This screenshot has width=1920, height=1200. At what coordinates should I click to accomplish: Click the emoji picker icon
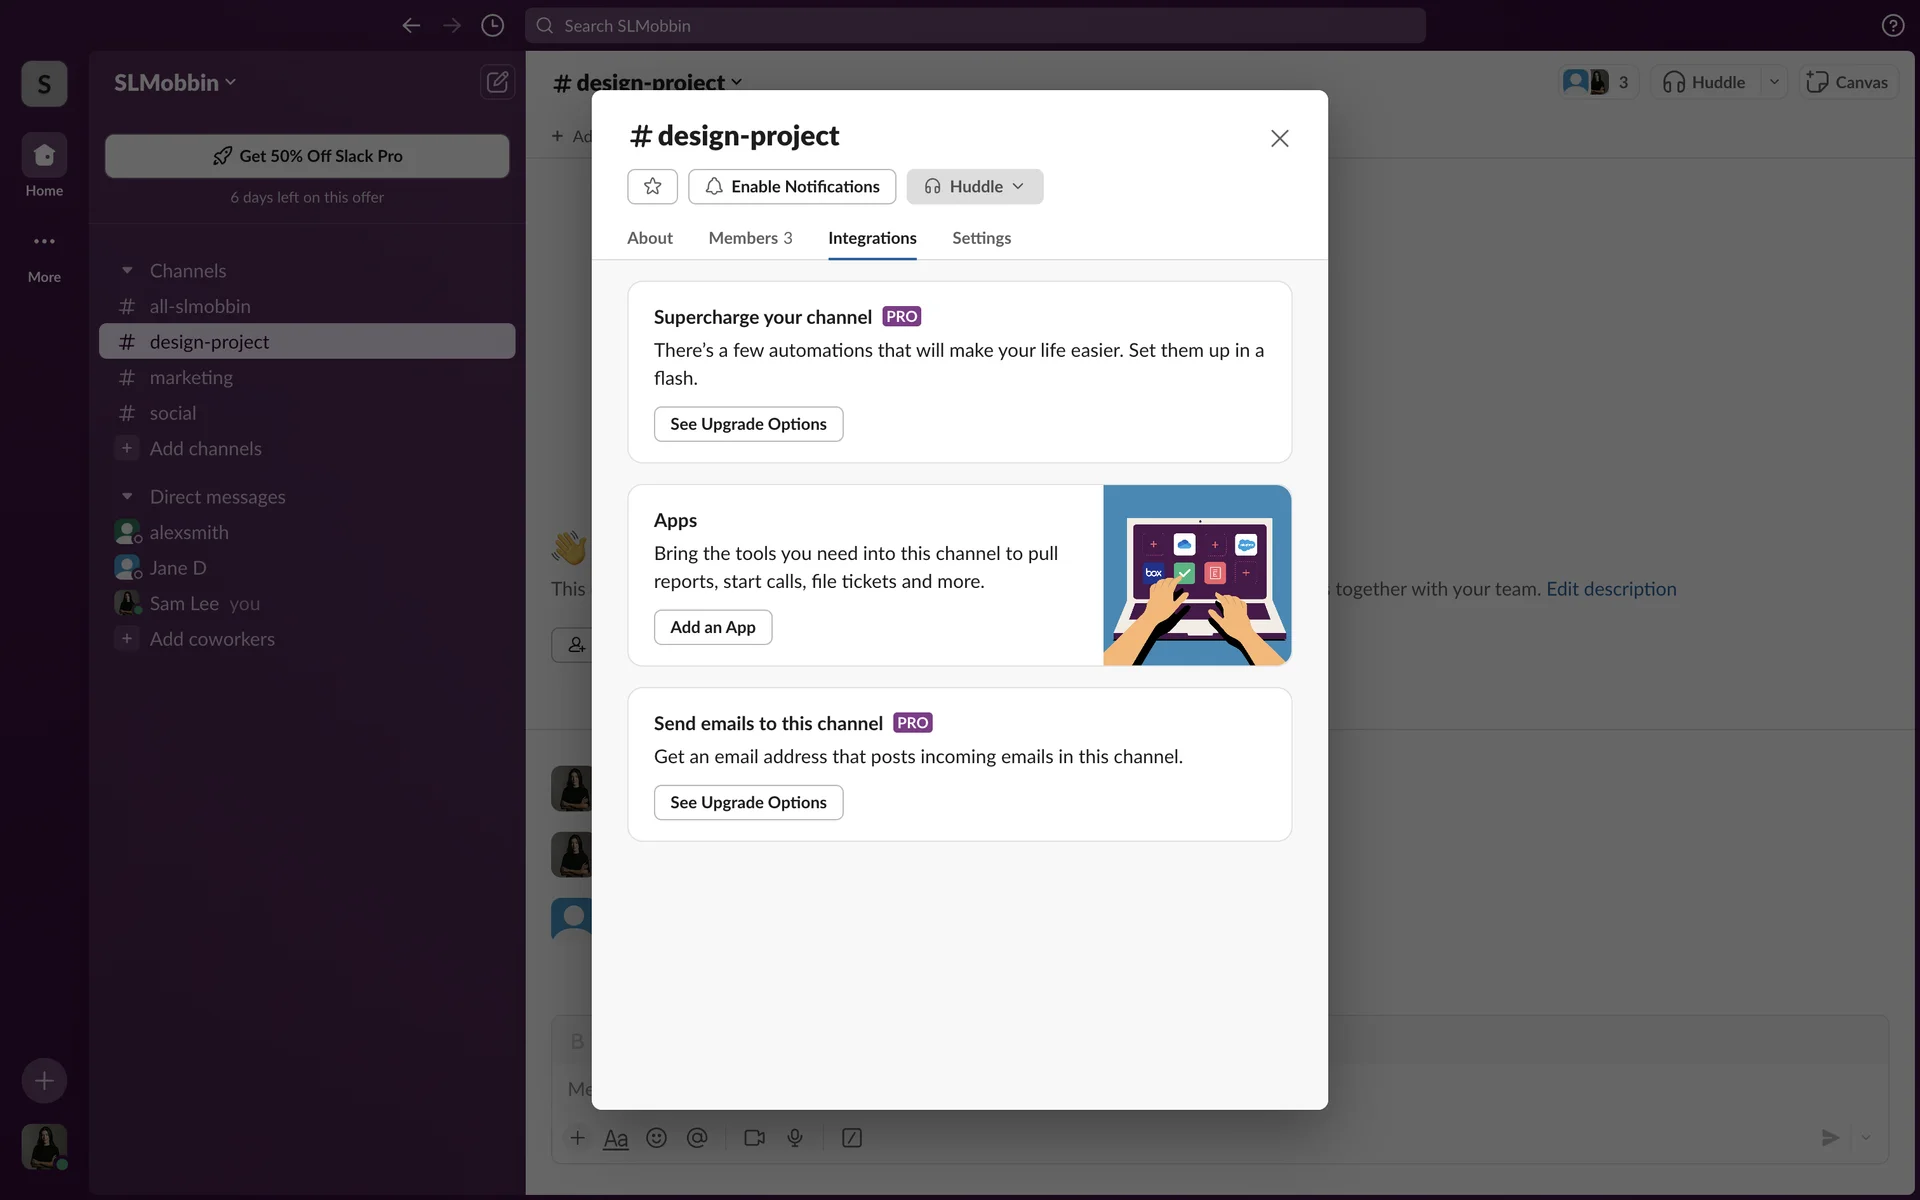click(x=656, y=1138)
